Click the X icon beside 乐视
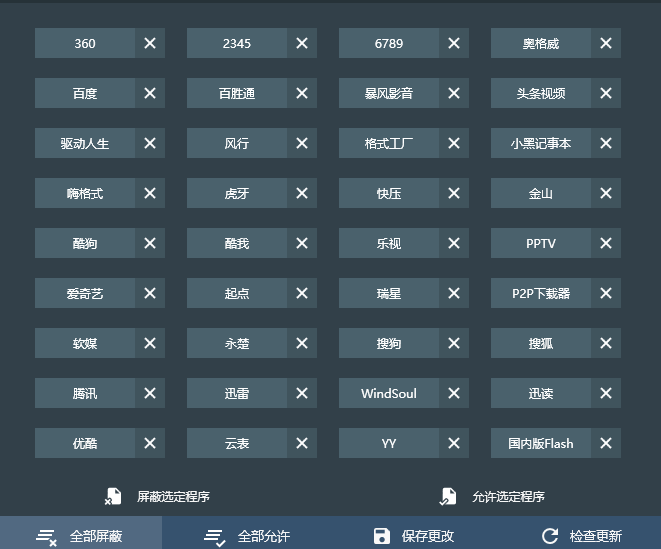The image size is (661, 549). (454, 243)
